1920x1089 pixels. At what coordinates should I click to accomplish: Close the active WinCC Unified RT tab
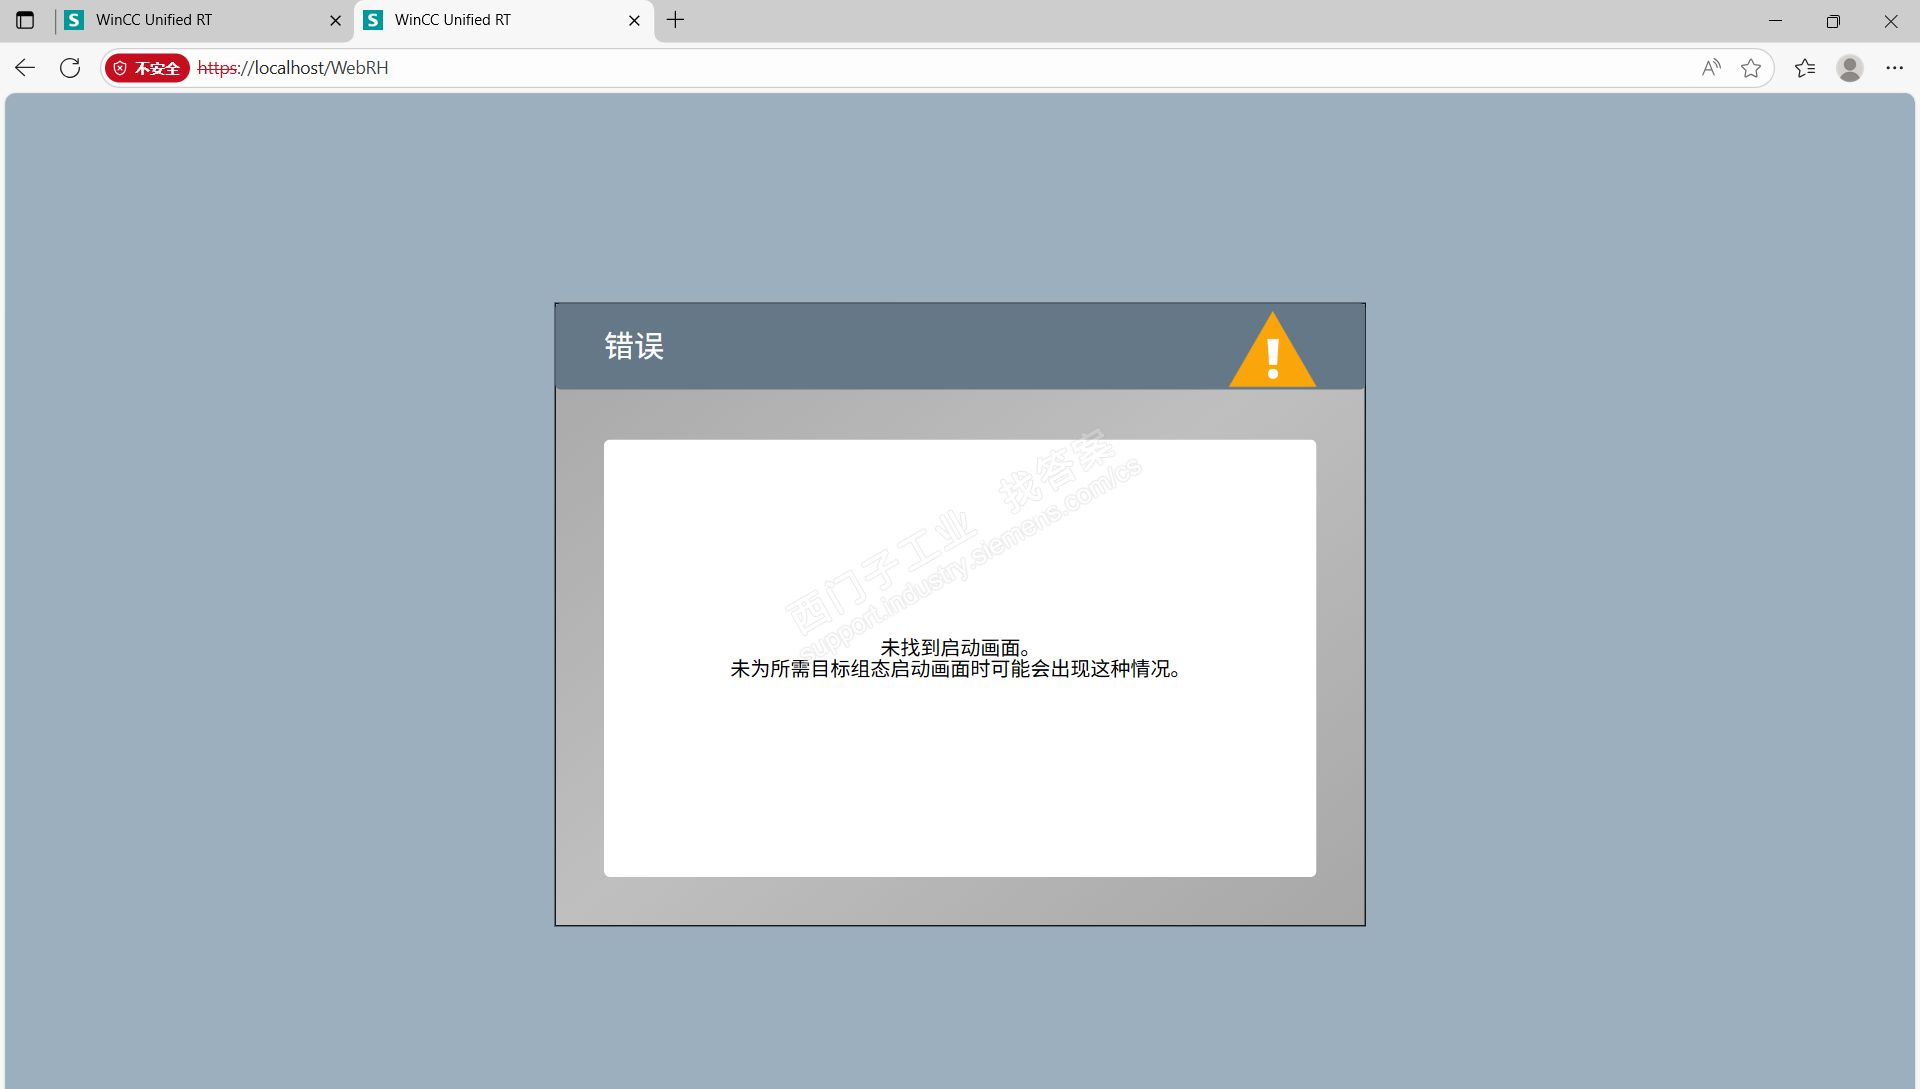pyautogui.click(x=634, y=20)
